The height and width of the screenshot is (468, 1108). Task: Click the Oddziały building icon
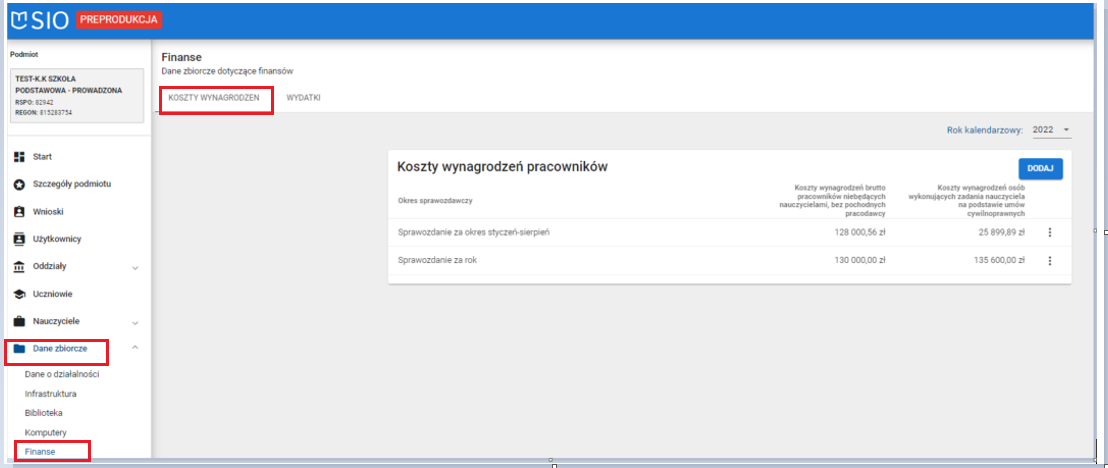click(19, 267)
